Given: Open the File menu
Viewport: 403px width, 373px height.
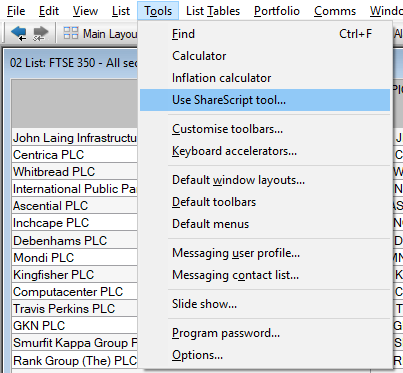Looking at the screenshot, I should coord(16,11).
